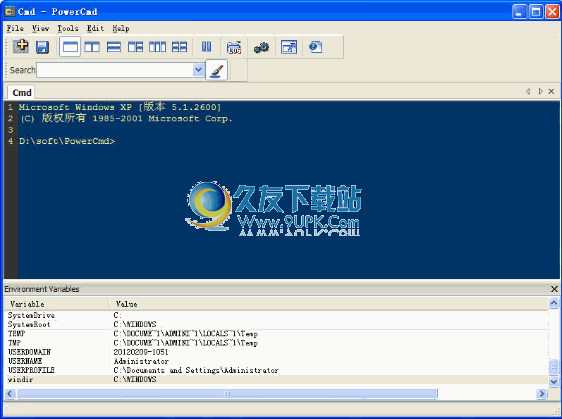Click the horizontal scrollbar thumb
The image size is (562, 419).
227,394
